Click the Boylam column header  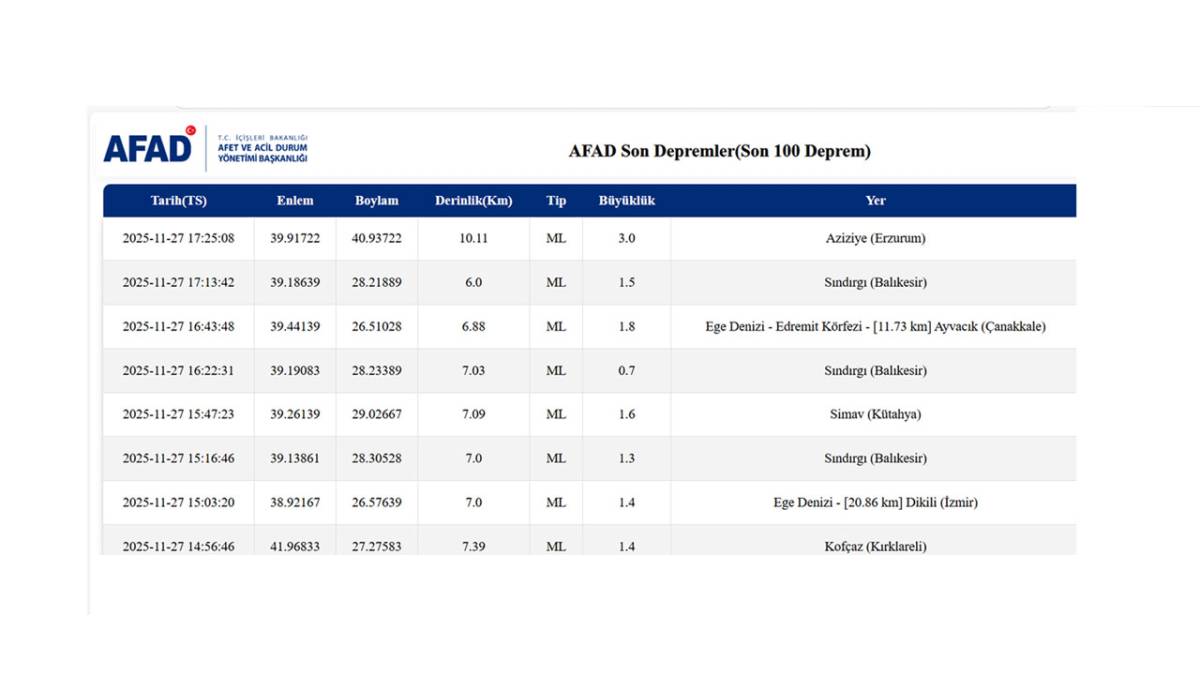coord(376,201)
